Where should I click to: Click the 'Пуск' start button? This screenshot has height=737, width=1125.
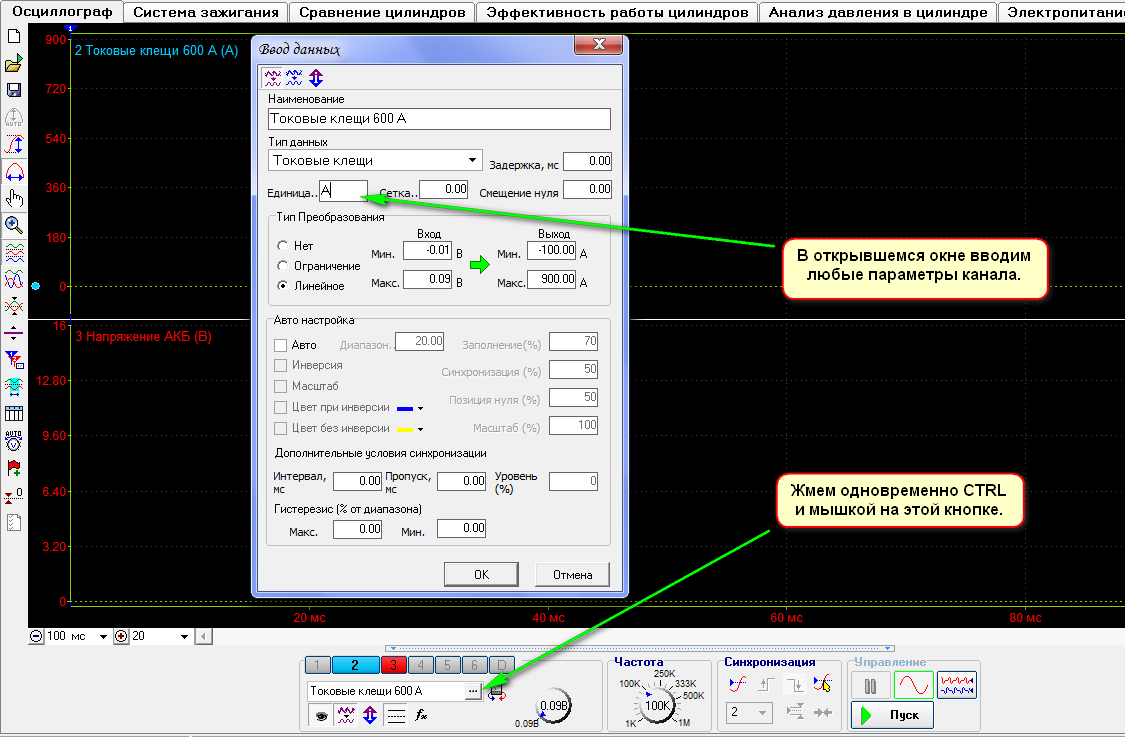[893, 715]
